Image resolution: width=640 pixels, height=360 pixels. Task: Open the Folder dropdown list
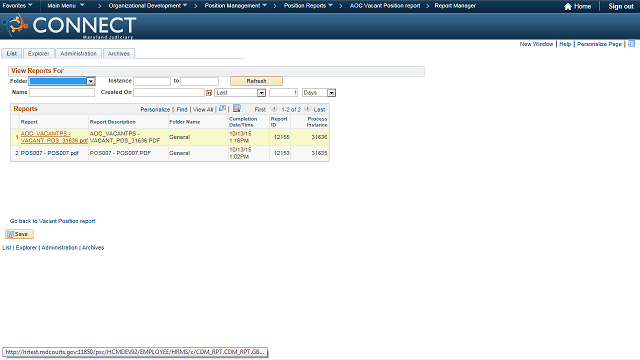coord(62,81)
